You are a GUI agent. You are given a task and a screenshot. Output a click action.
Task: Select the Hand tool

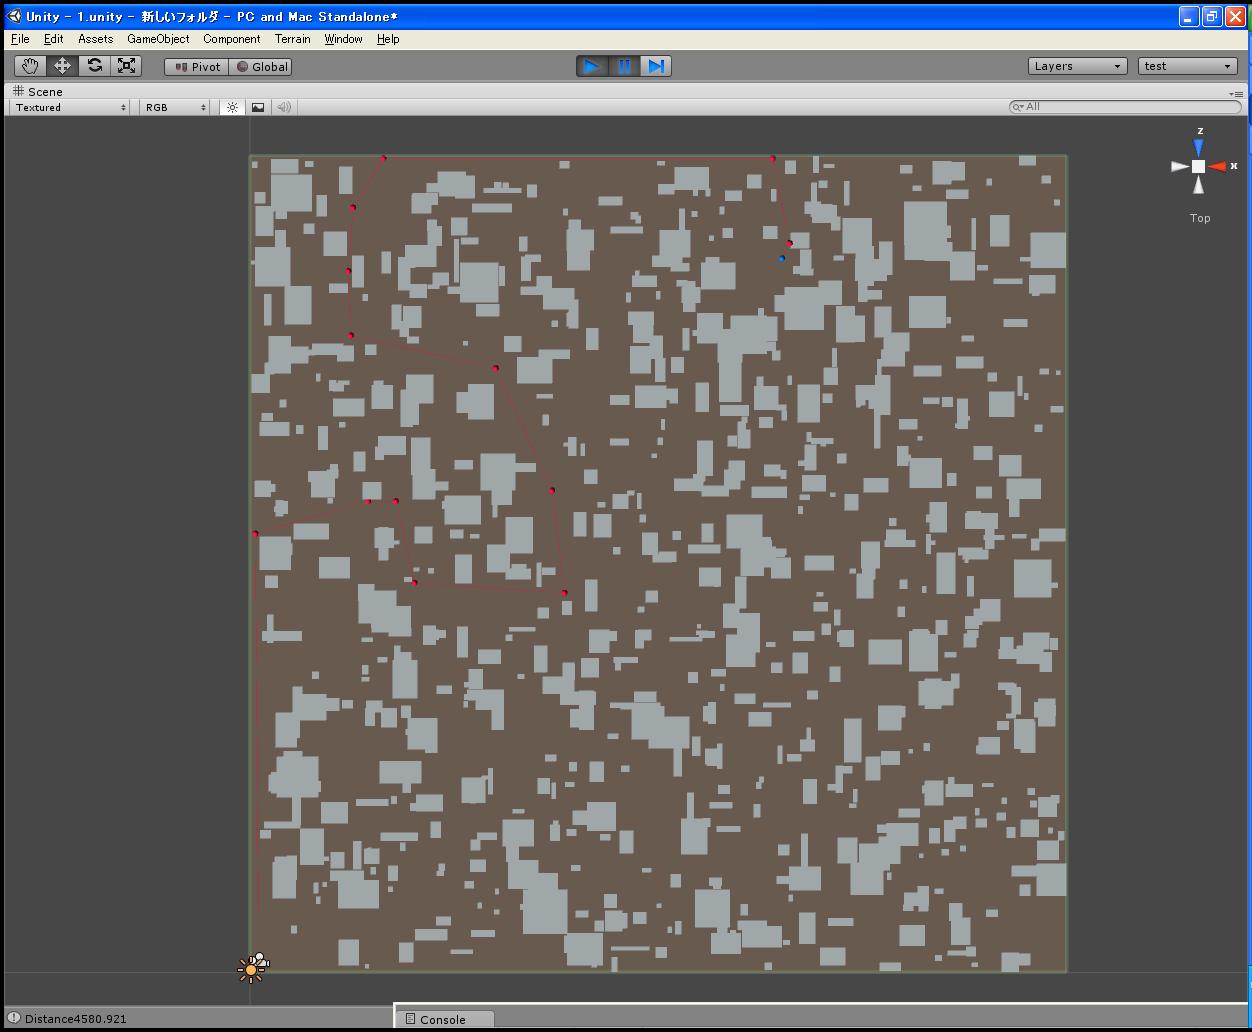(x=30, y=66)
